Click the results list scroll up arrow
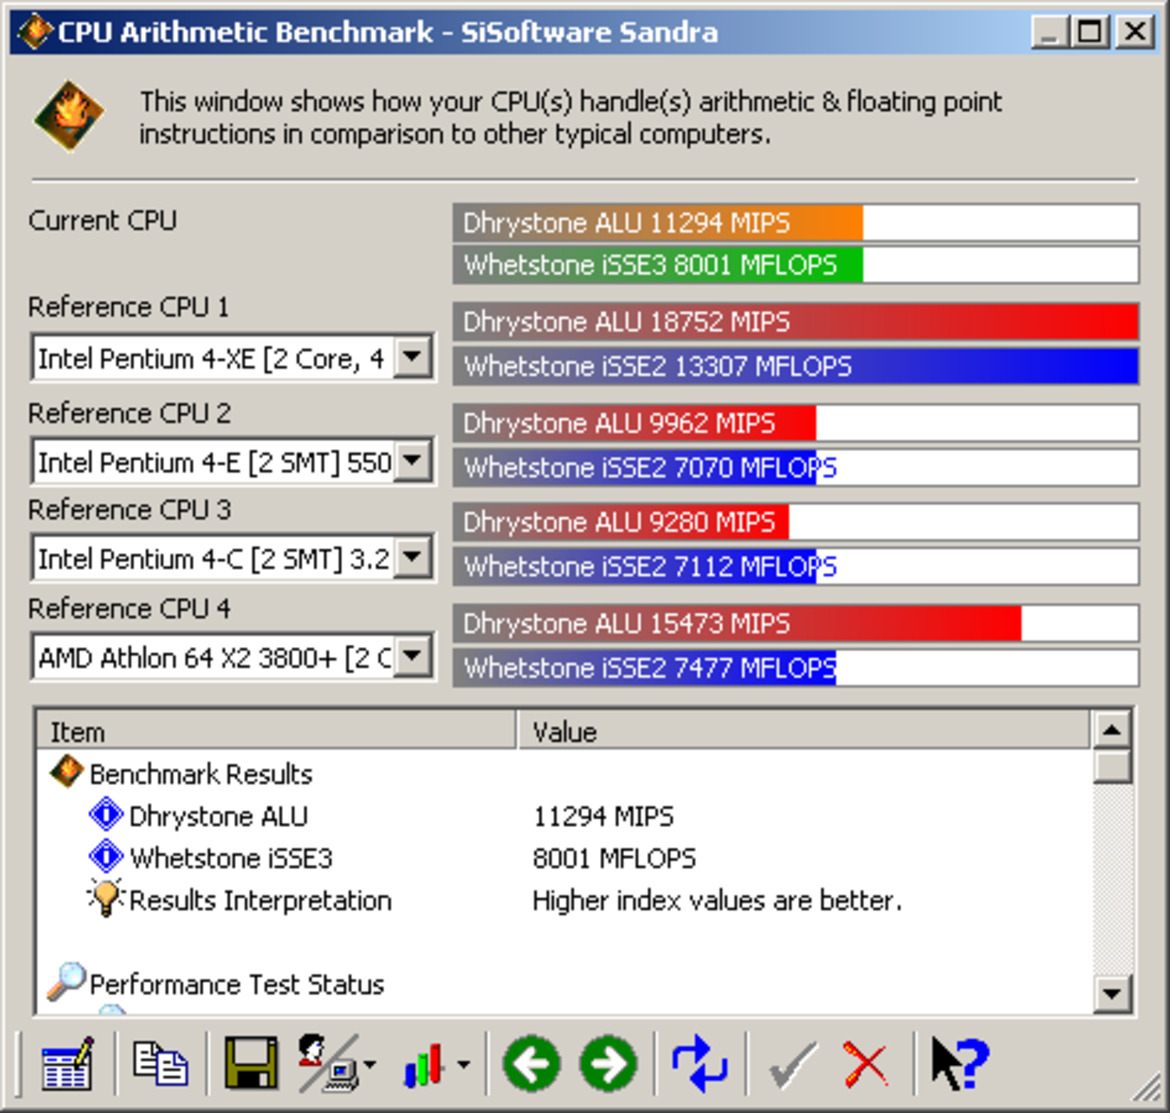Image resolution: width=1170 pixels, height=1113 pixels. pos(1112,730)
